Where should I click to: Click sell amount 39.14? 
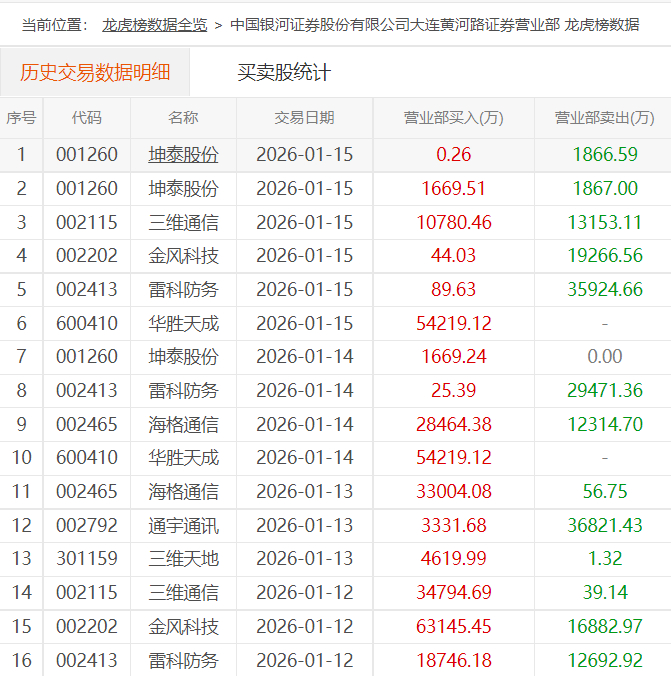coord(605,592)
